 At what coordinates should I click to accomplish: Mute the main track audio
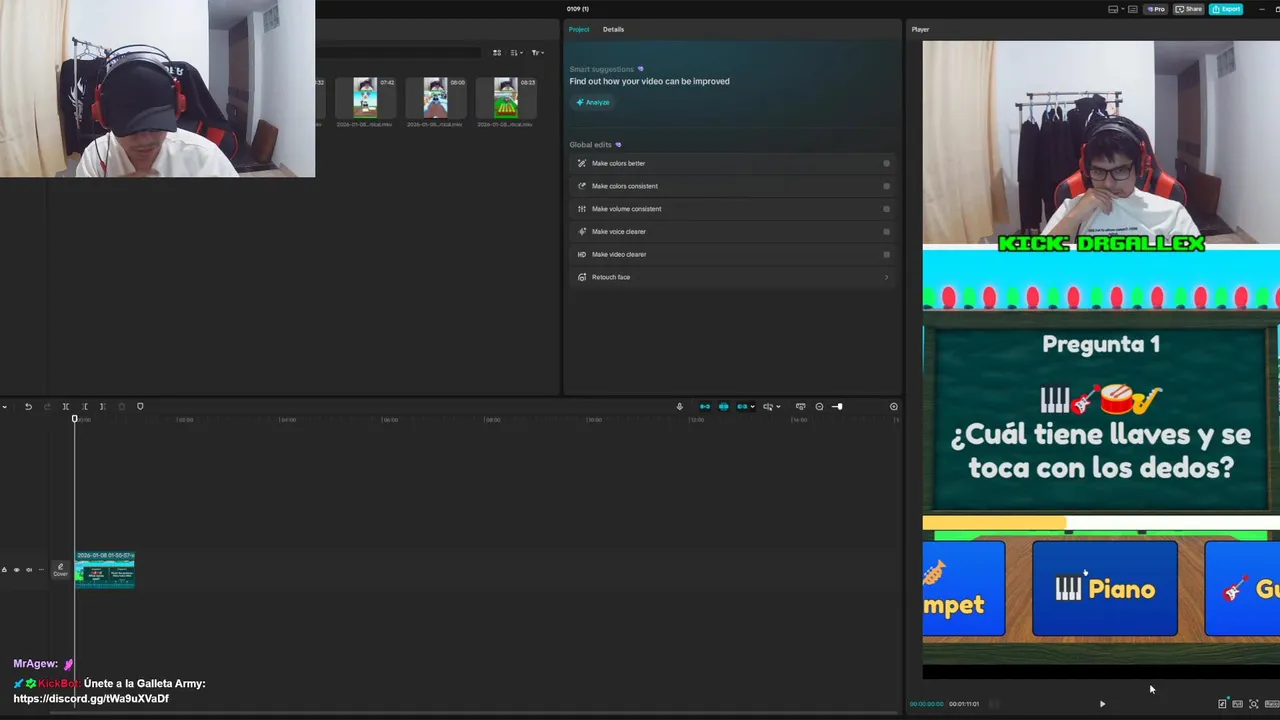[x=29, y=570]
